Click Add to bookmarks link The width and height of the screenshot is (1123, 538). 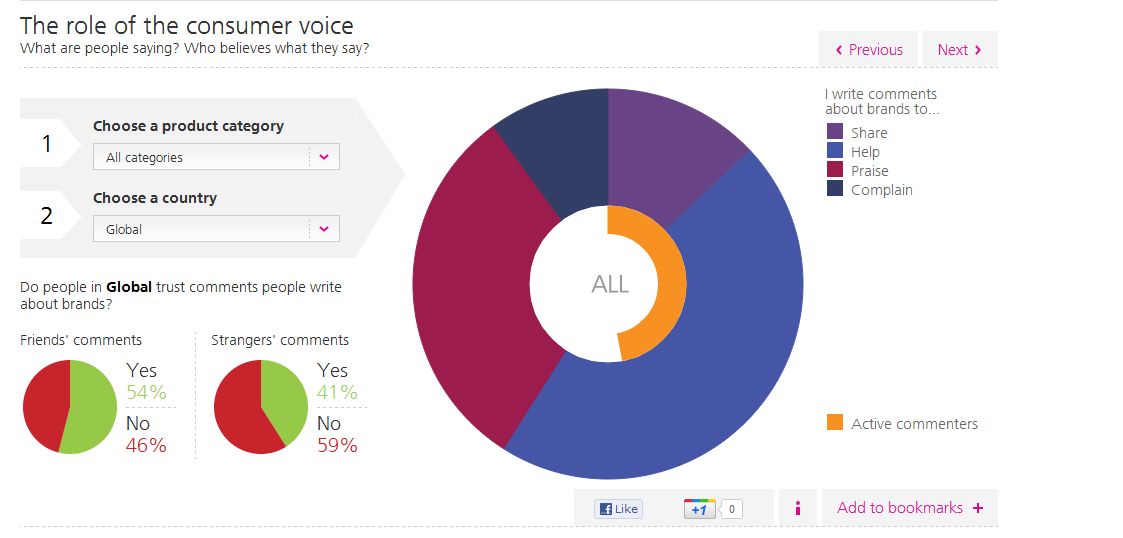(x=900, y=508)
